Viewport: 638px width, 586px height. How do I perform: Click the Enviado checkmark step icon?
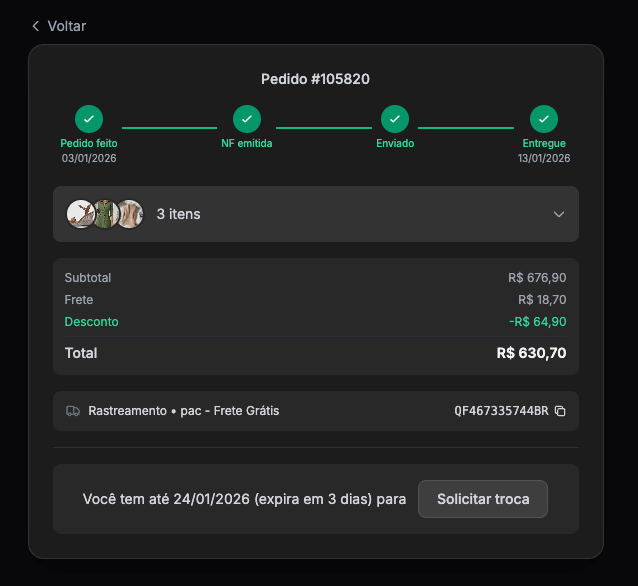coord(395,119)
